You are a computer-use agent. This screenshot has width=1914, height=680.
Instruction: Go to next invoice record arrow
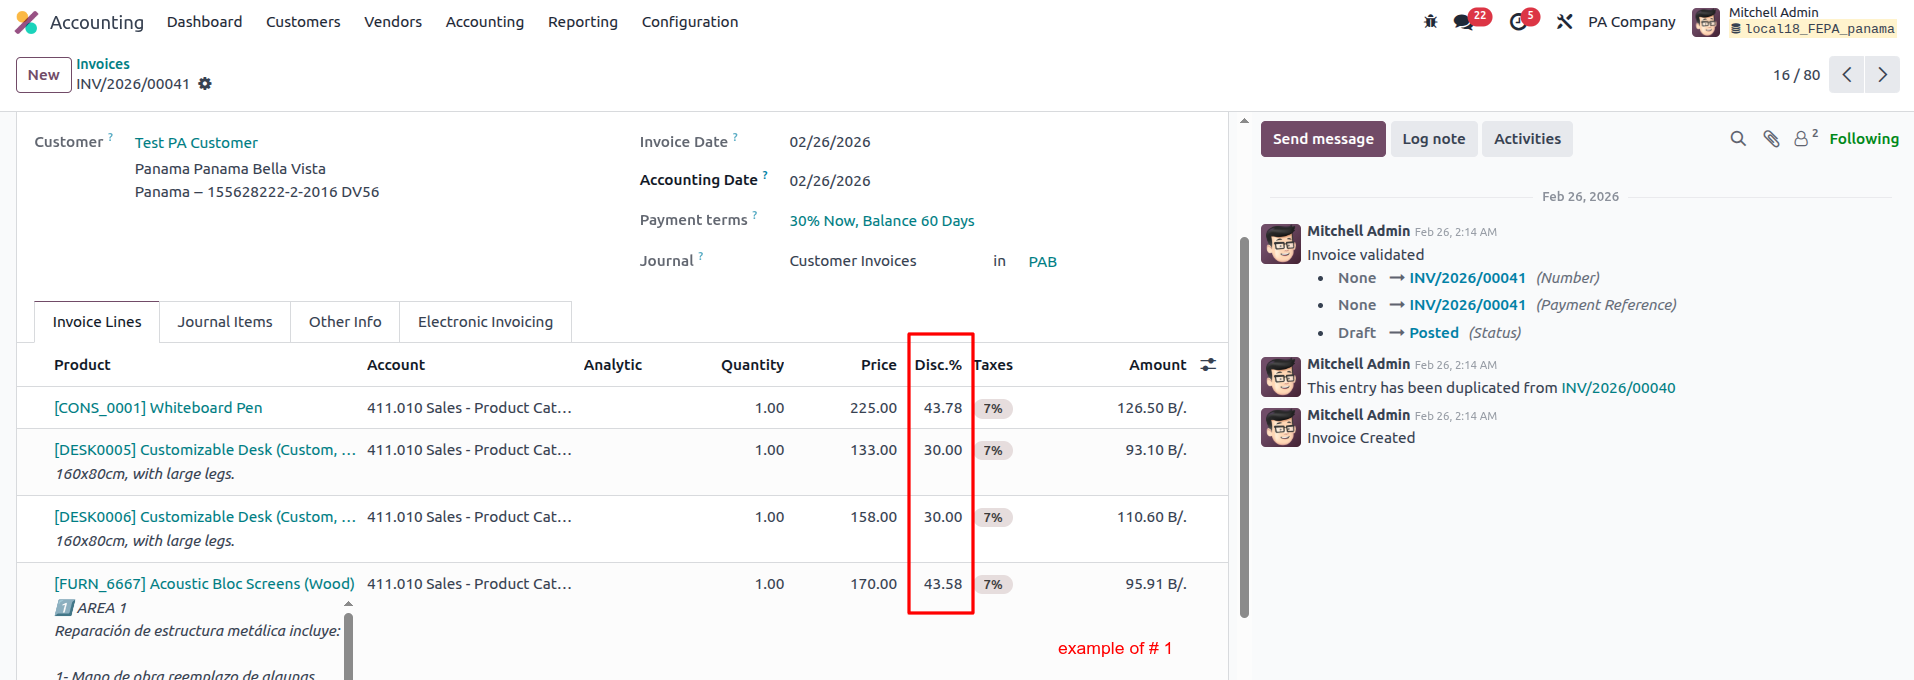(x=1882, y=75)
